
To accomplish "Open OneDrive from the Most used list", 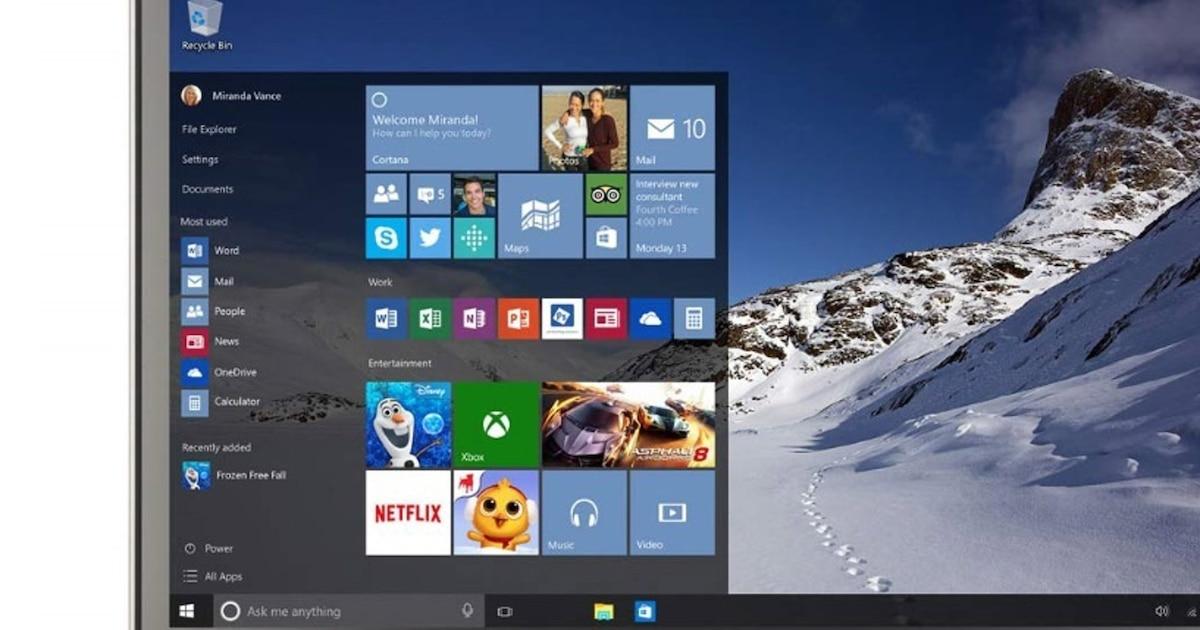I will tap(219, 372).
